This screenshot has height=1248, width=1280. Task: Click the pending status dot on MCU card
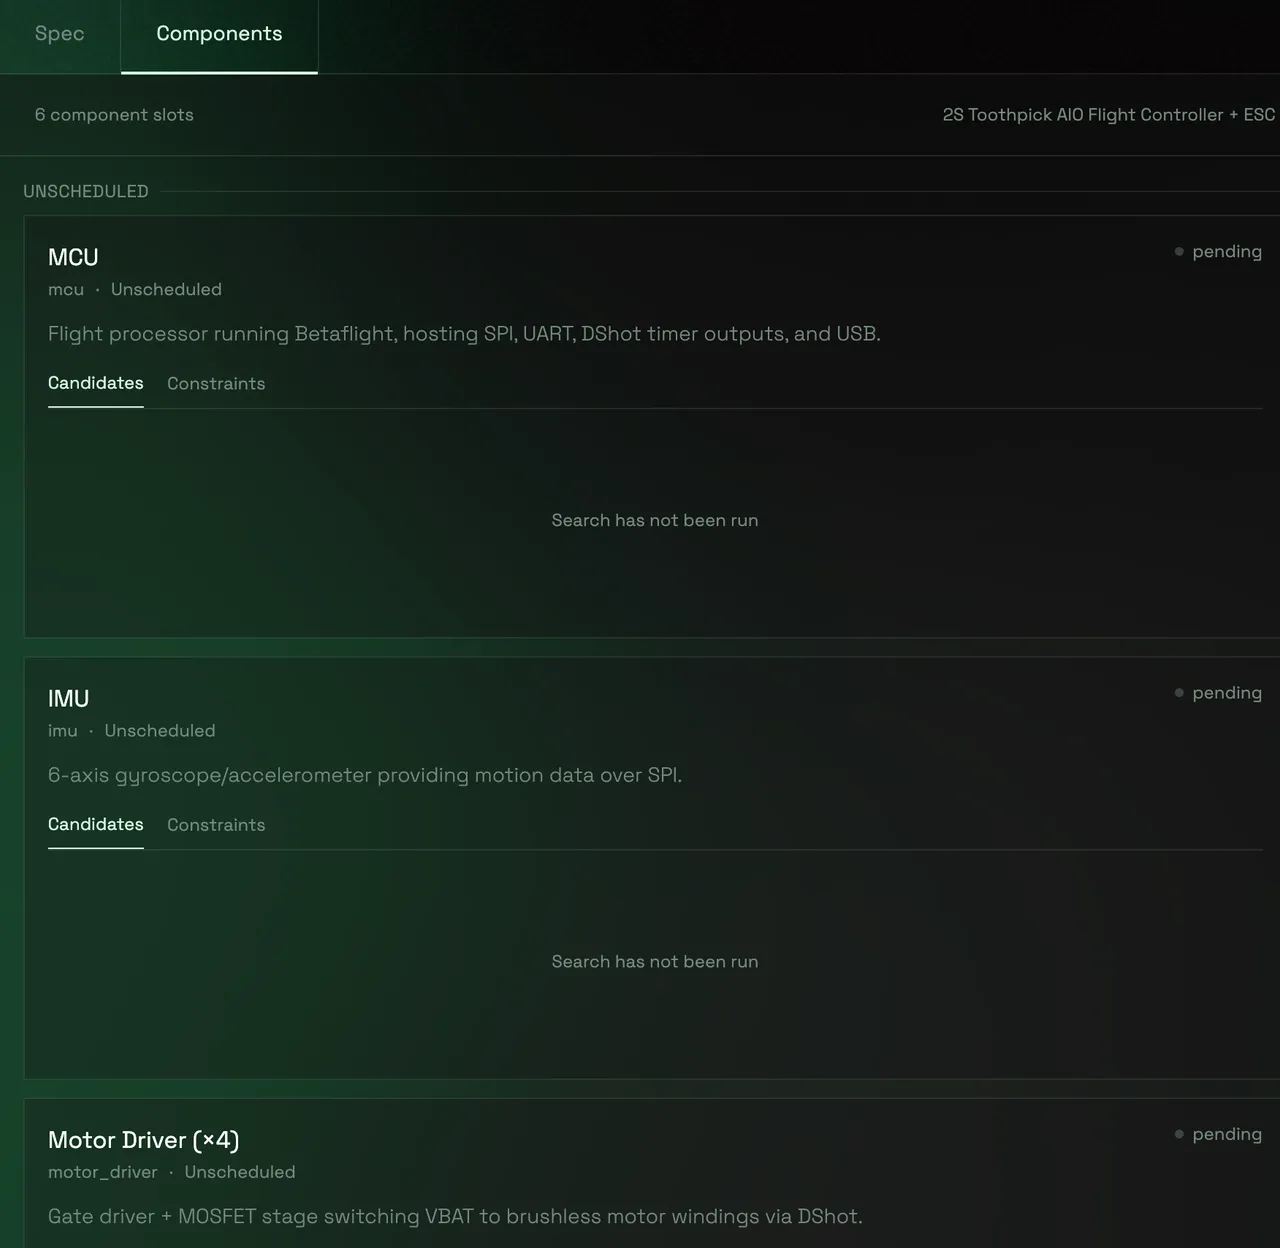pyautogui.click(x=1179, y=251)
